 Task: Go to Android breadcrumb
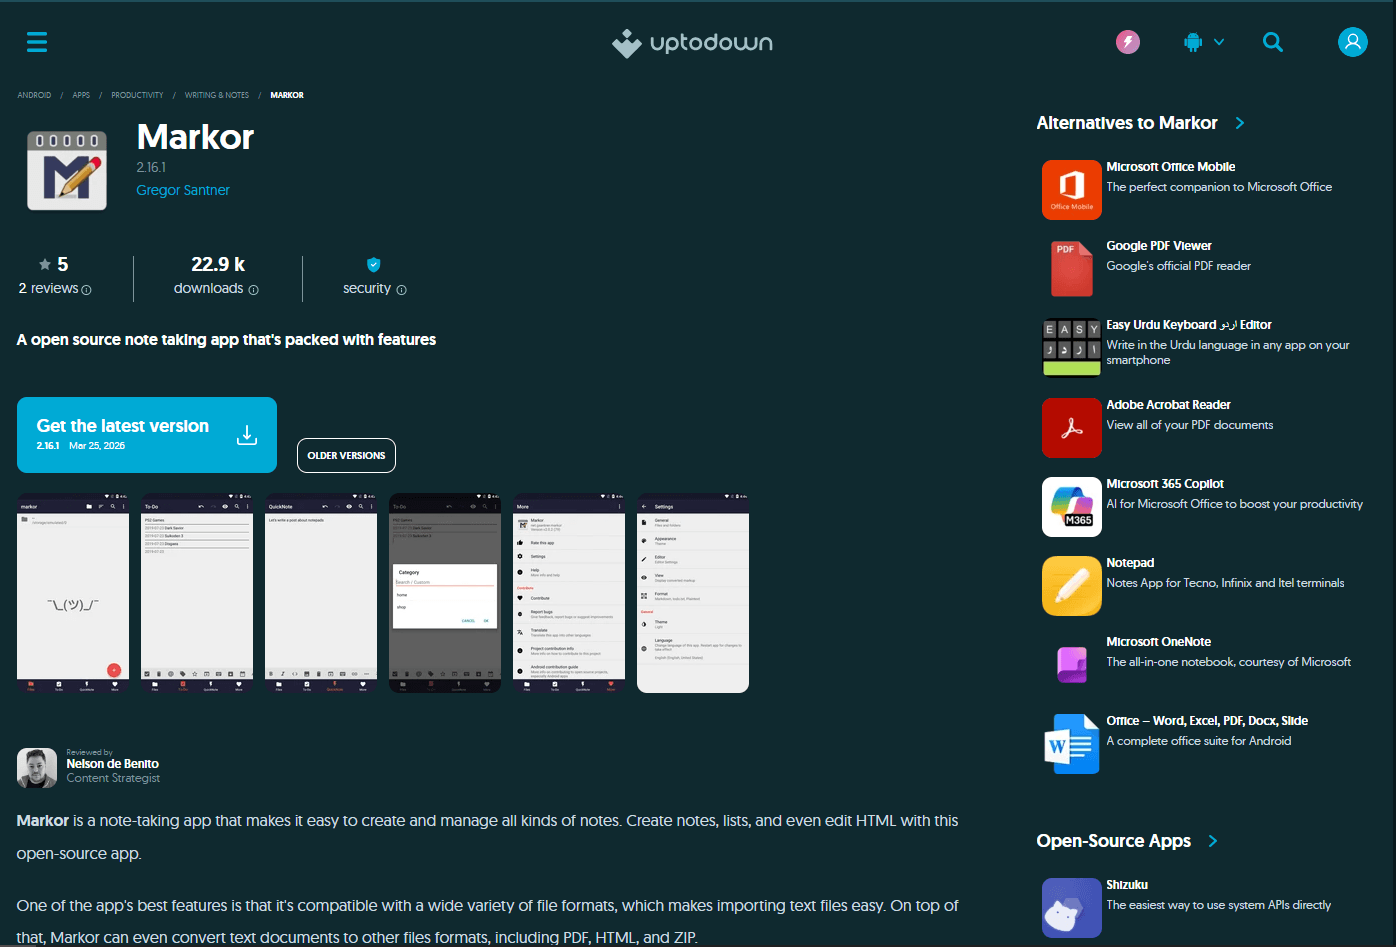point(34,95)
